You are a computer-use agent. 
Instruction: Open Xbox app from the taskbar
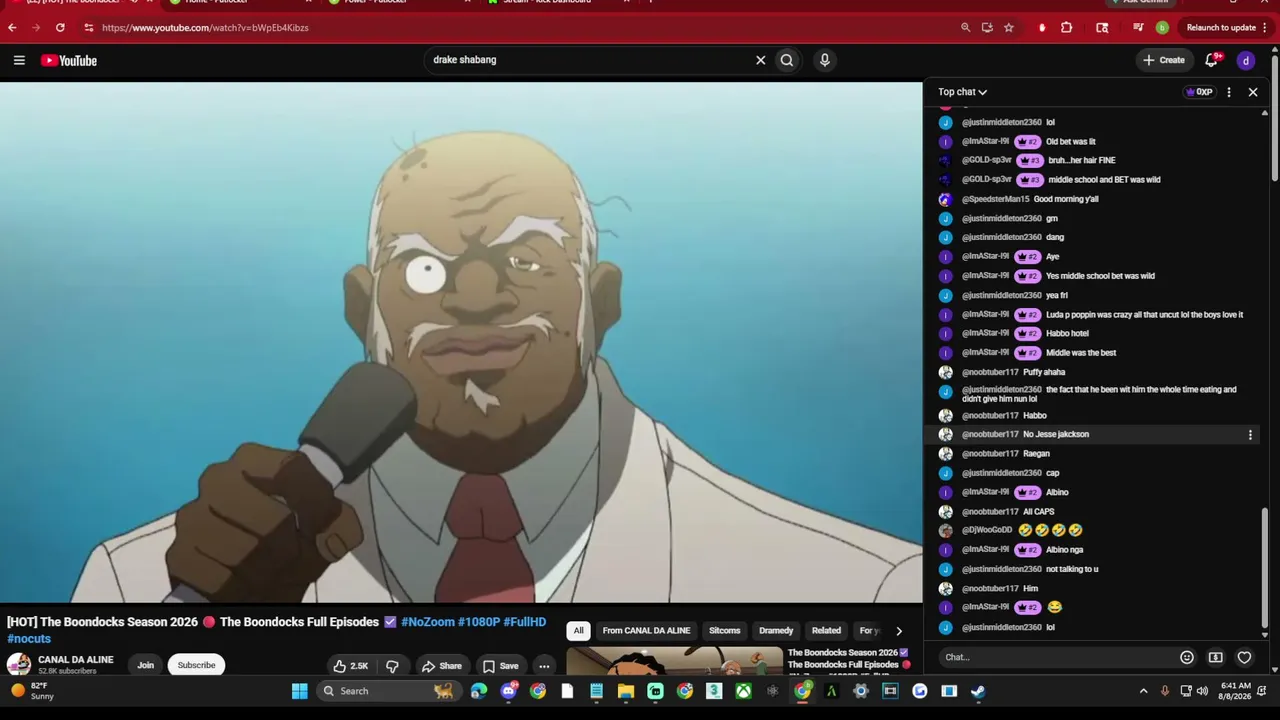coord(743,691)
